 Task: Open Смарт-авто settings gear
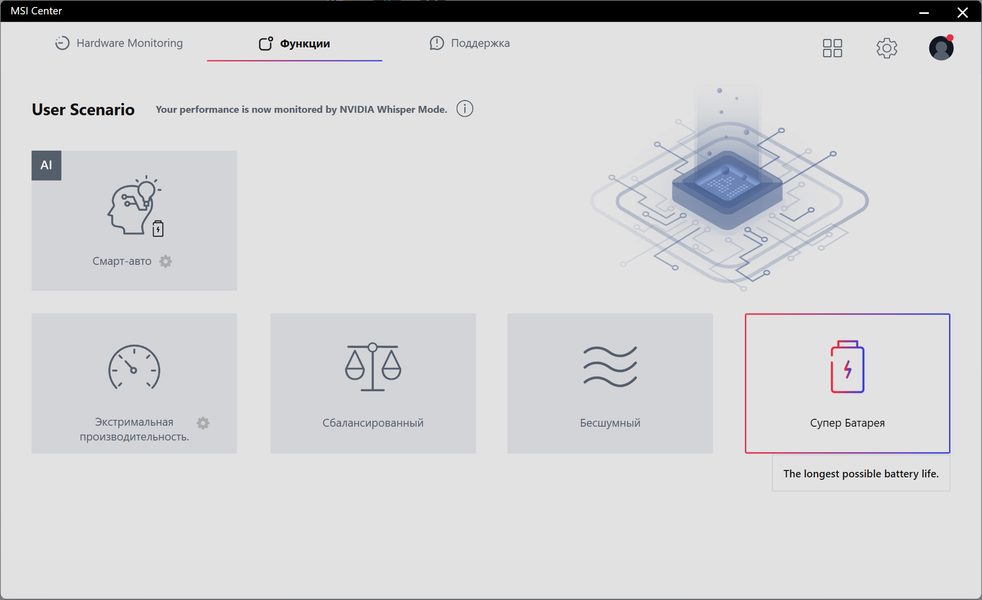click(x=165, y=261)
